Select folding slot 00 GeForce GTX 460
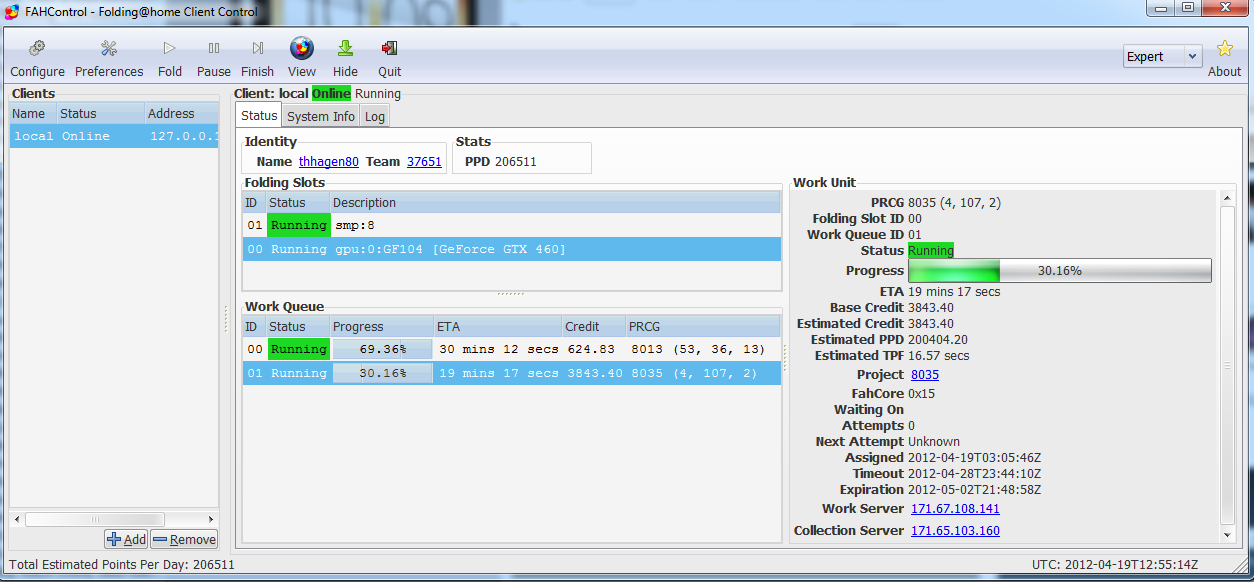1254x582 pixels. (x=511, y=249)
